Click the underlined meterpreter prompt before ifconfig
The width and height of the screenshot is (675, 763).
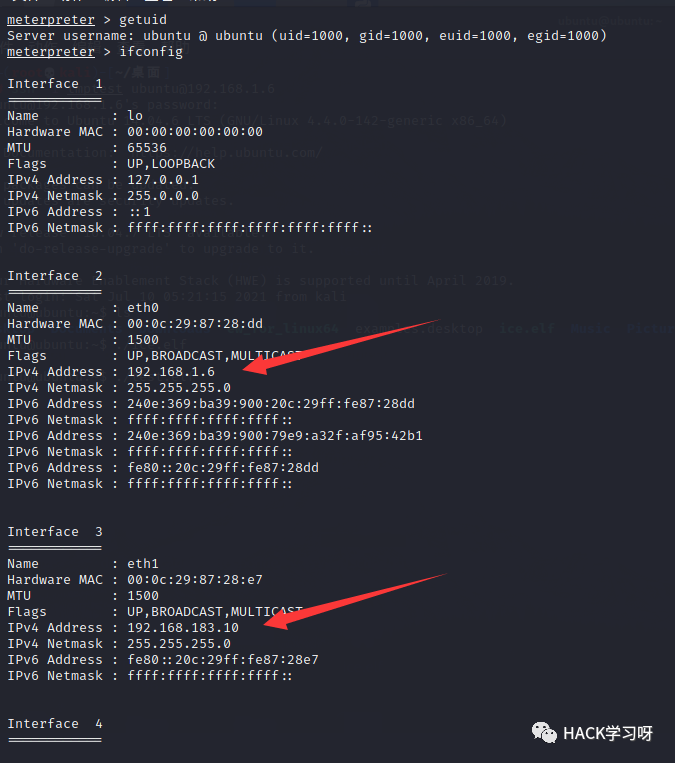click(51, 52)
